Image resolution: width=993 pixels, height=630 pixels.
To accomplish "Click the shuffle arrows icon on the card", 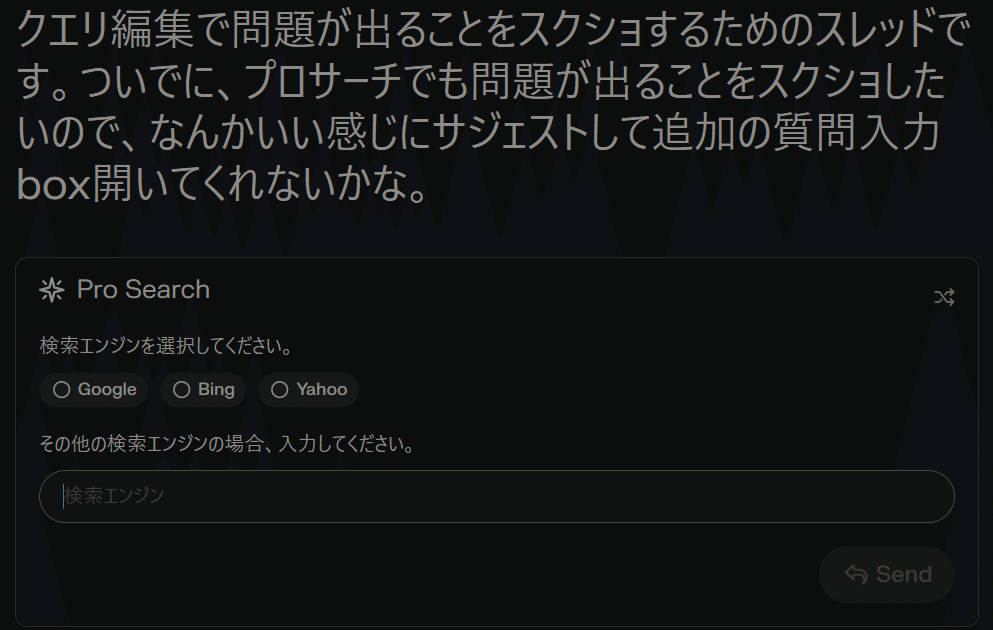I will 944,297.
